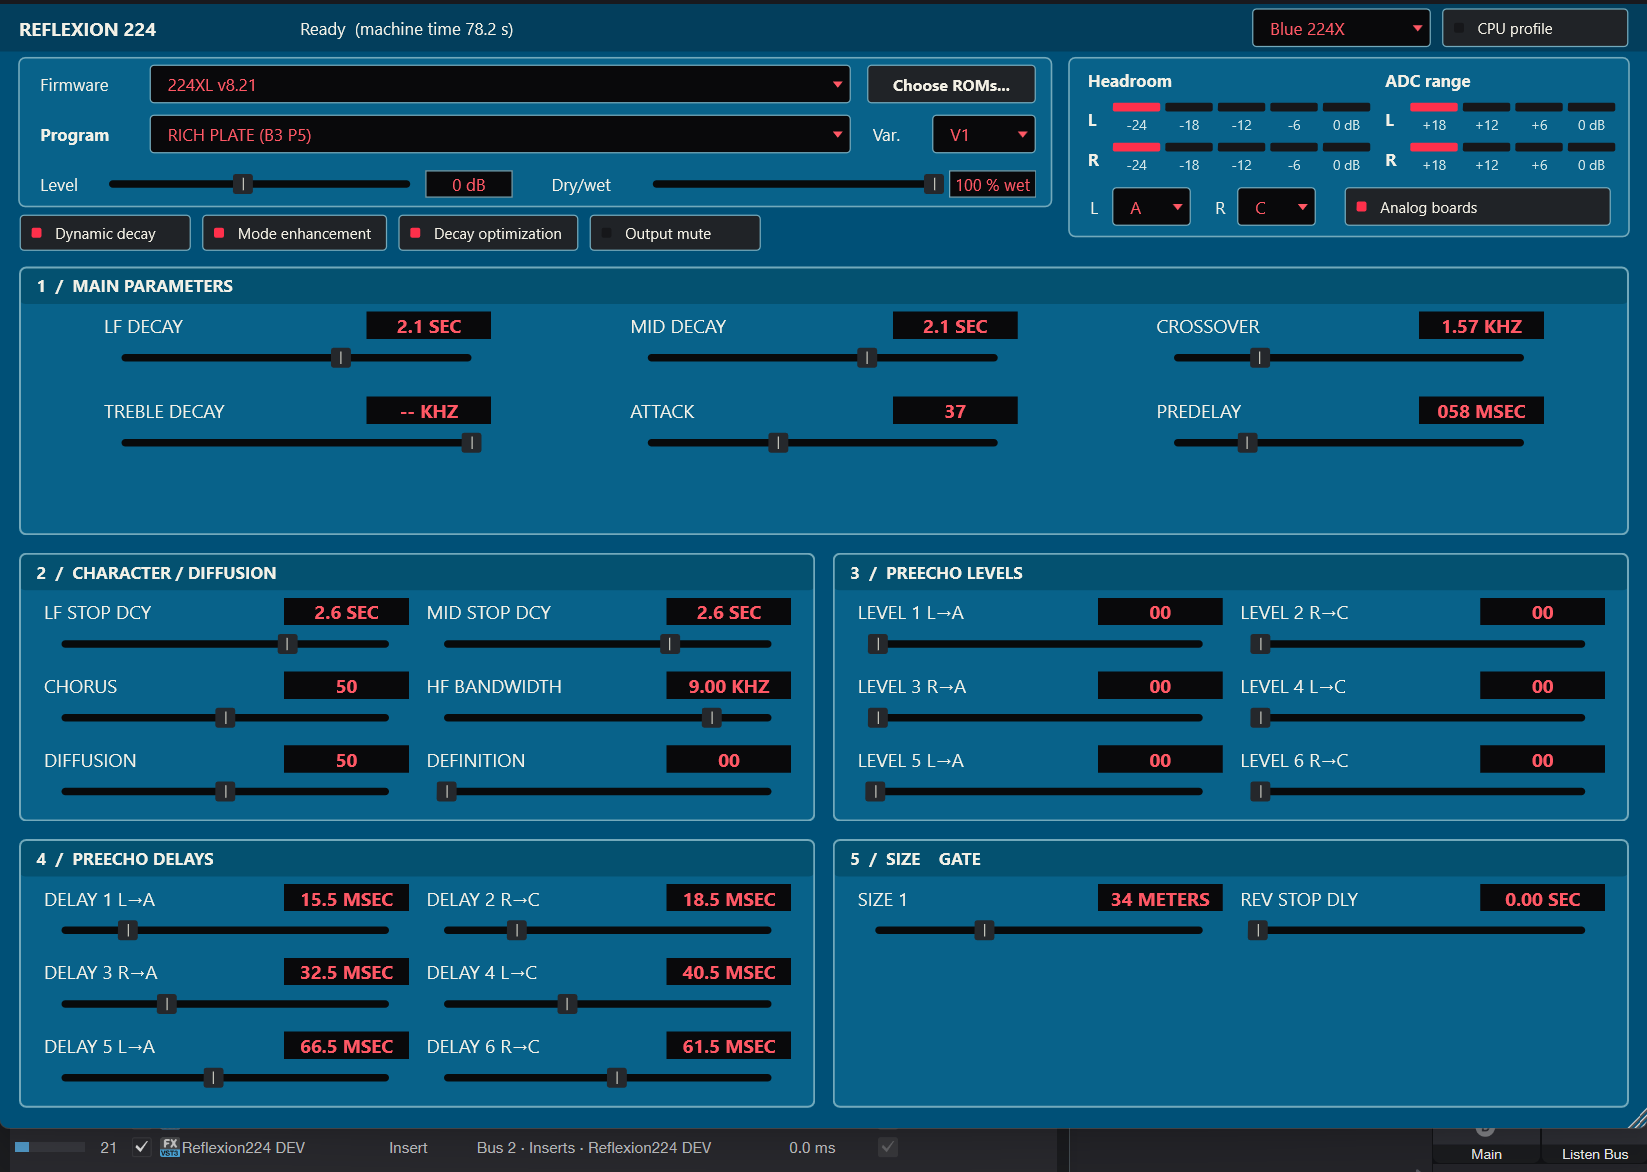Click the ATTACK slider handle
The image size is (1647, 1172).
click(778, 443)
